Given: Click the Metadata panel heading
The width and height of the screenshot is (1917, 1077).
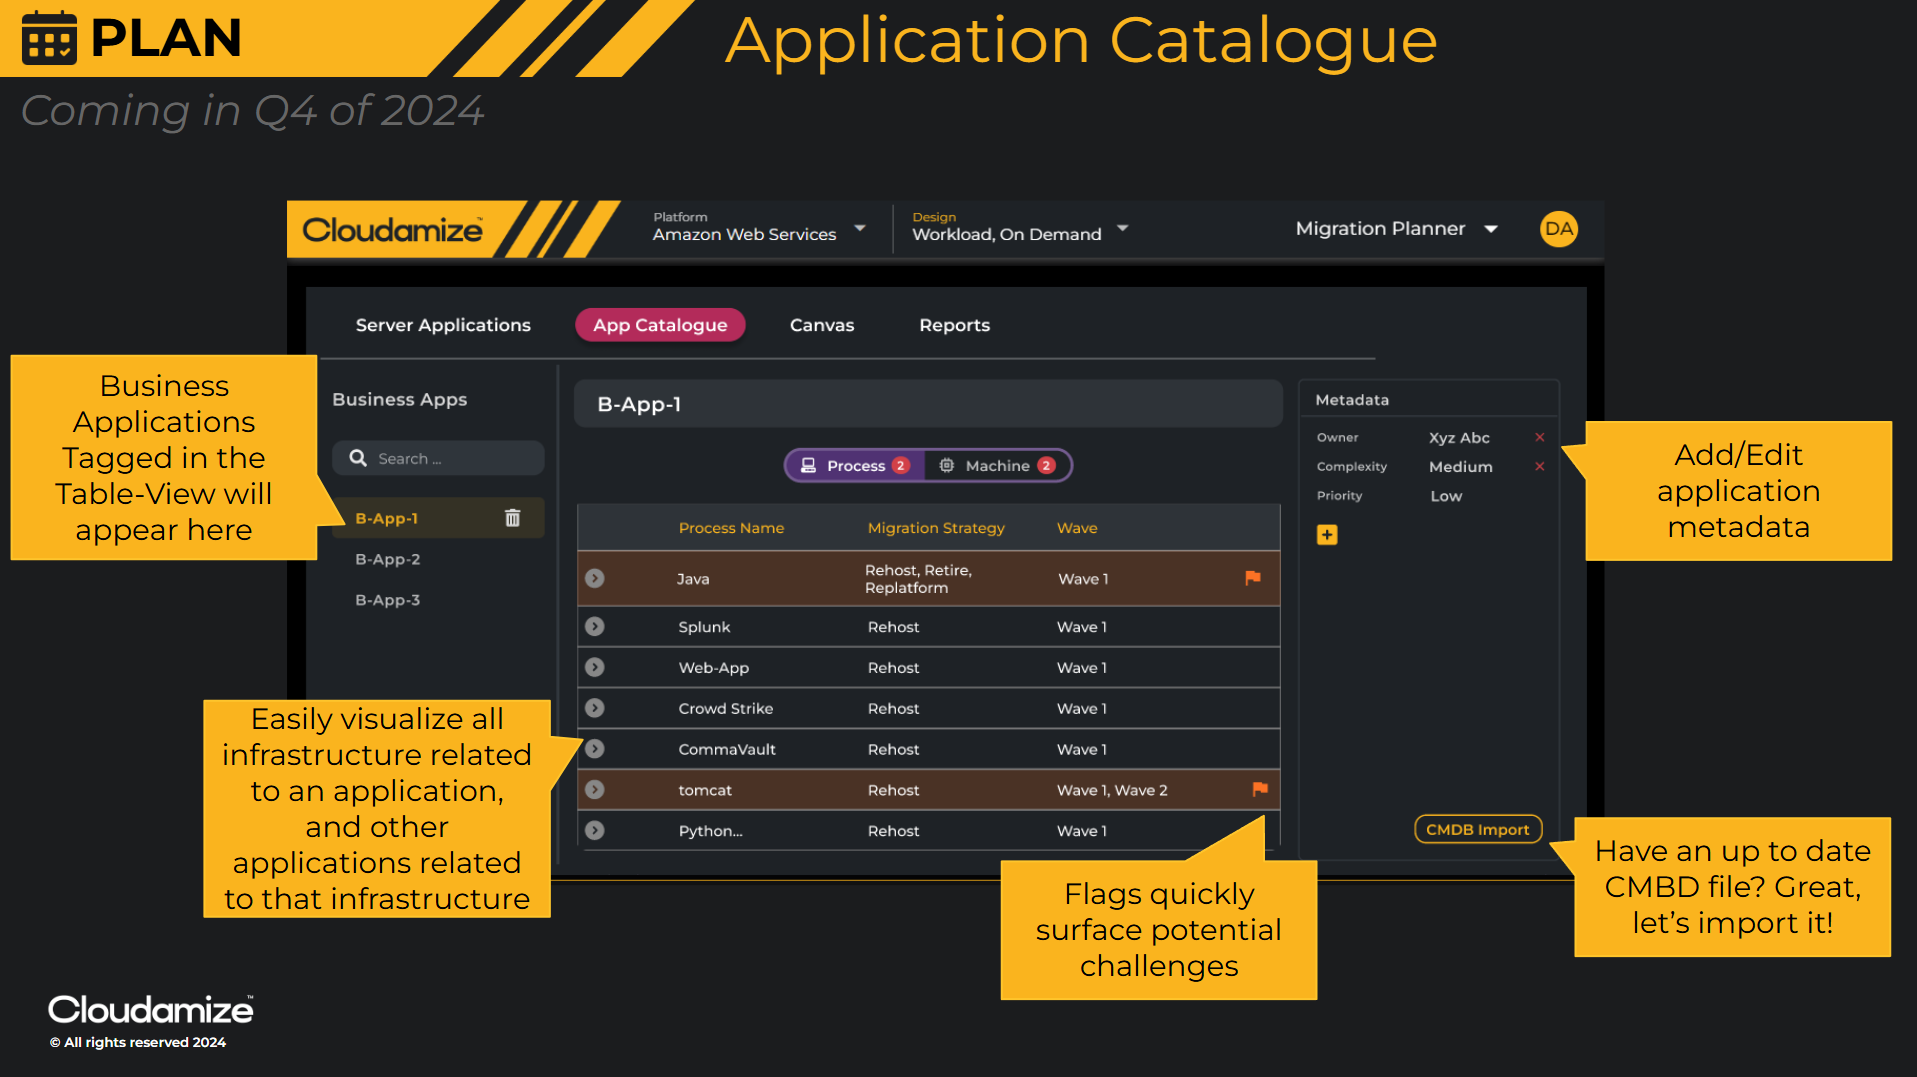Looking at the screenshot, I should pos(1352,399).
